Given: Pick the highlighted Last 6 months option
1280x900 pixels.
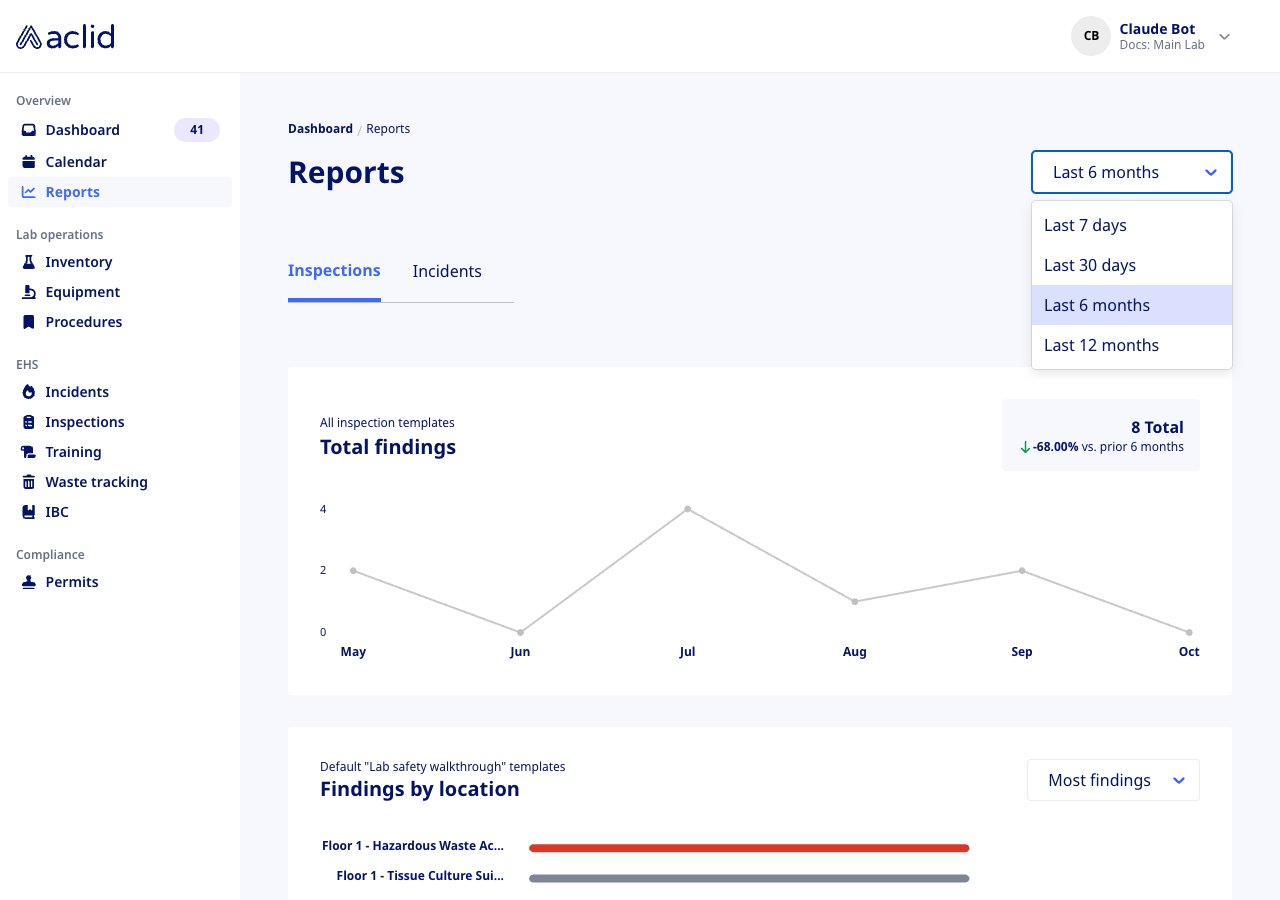Looking at the screenshot, I should coord(1132,305).
